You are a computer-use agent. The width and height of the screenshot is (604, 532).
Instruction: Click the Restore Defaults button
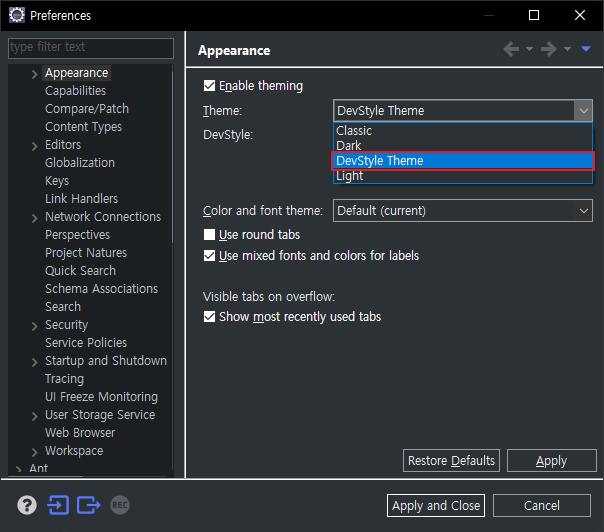[451, 460]
